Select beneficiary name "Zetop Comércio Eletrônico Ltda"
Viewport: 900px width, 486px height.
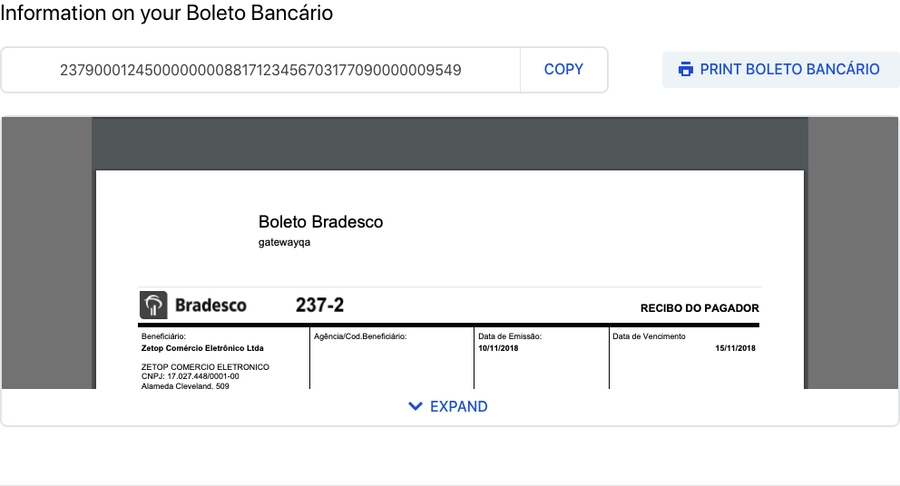click(203, 348)
